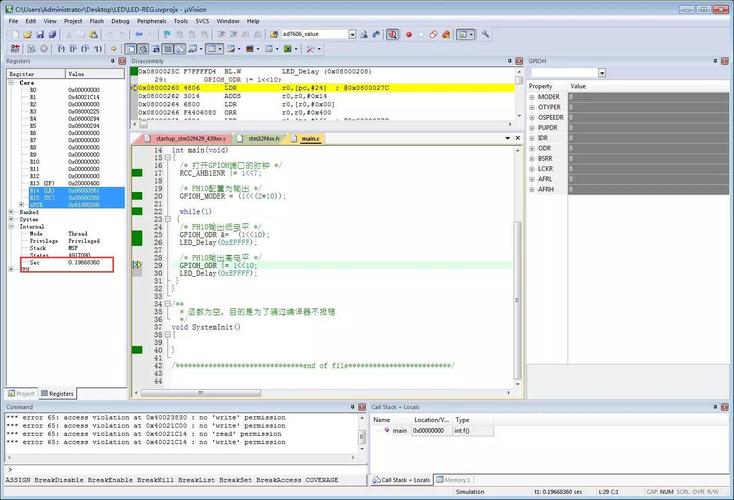Switch to startup_stm32f429_439xx.s tab
Screen dimensions: 734x500
click(x=185, y=139)
